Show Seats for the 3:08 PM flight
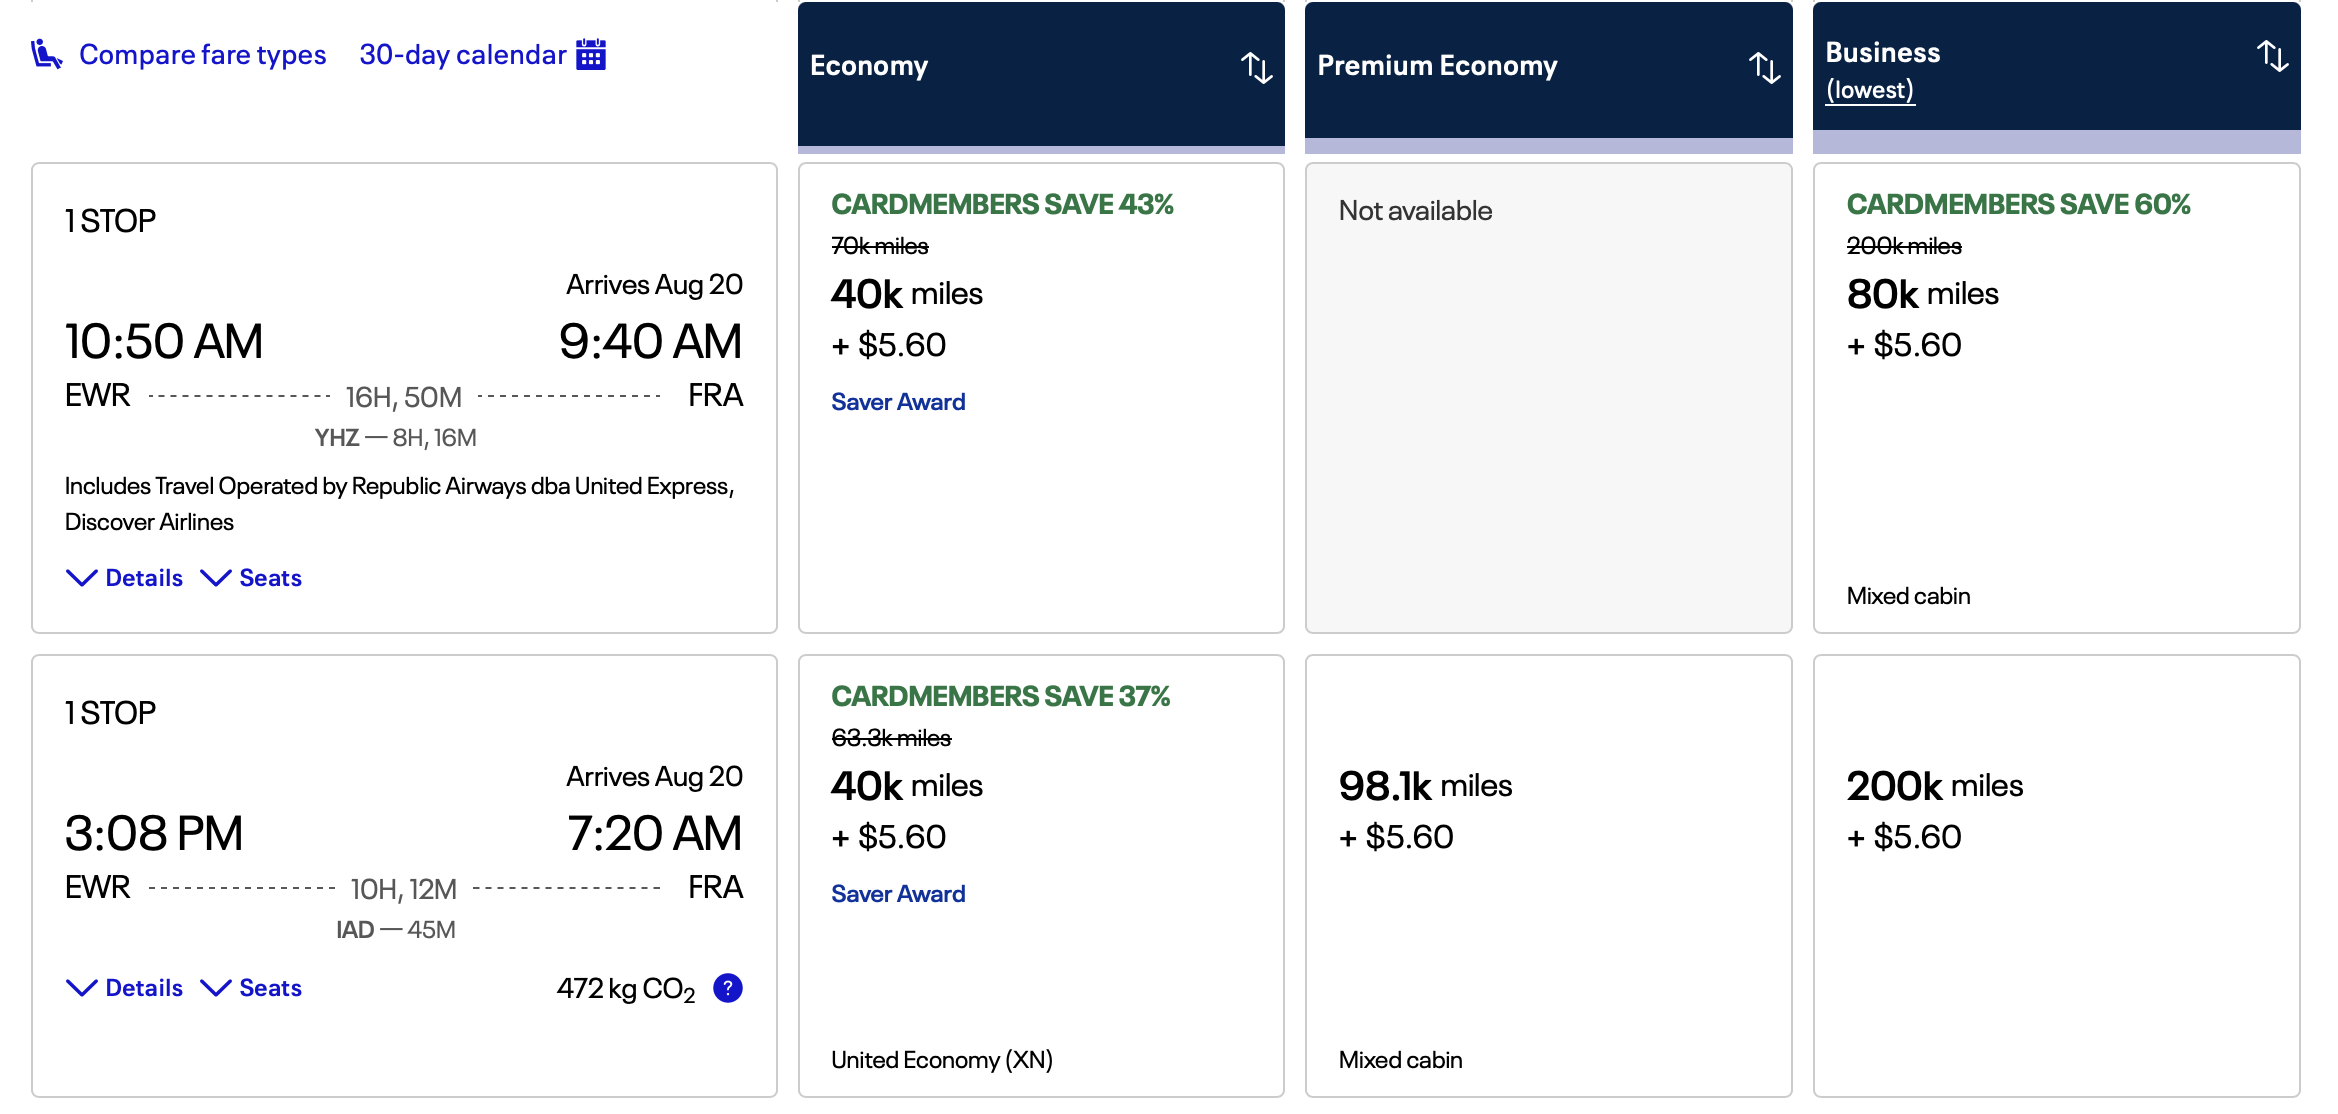 [x=252, y=988]
